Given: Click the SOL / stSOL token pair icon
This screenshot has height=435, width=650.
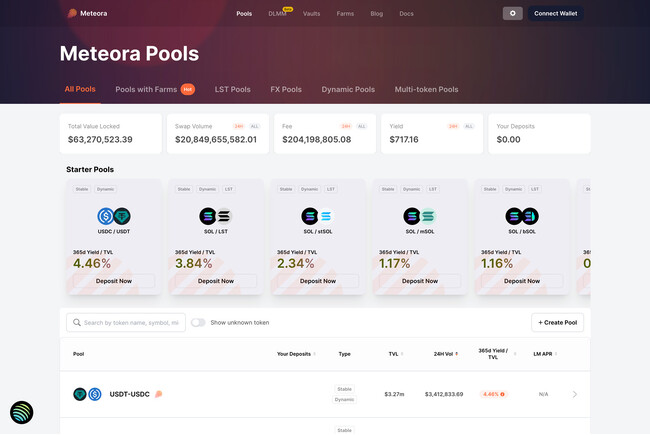Looking at the screenshot, I should [317, 215].
